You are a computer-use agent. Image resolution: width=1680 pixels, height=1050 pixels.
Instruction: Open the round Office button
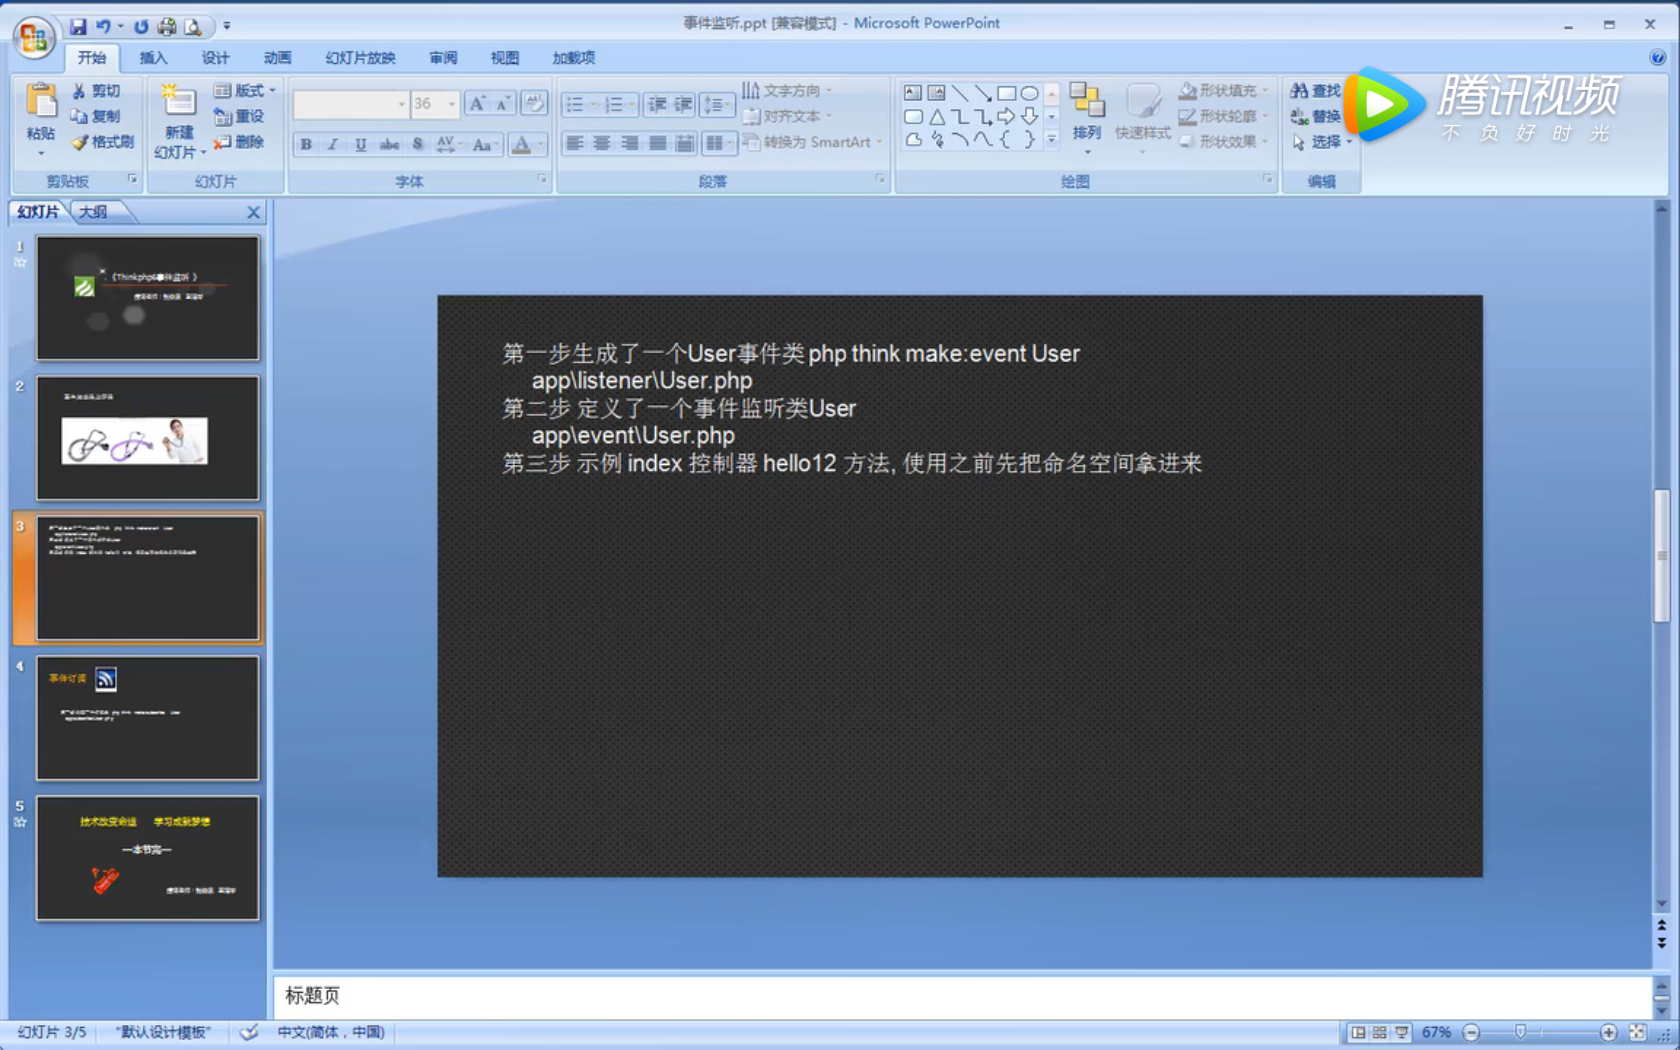tap(33, 38)
